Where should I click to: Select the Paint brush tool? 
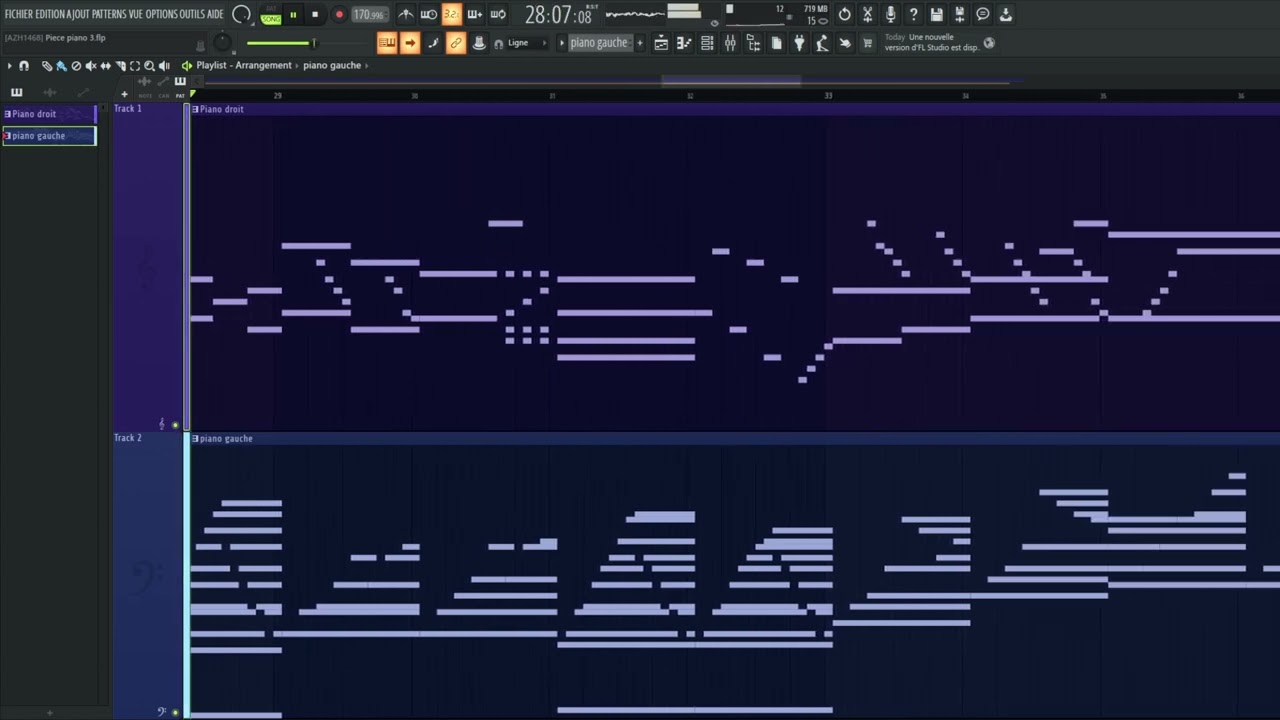pyautogui.click(x=61, y=66)
